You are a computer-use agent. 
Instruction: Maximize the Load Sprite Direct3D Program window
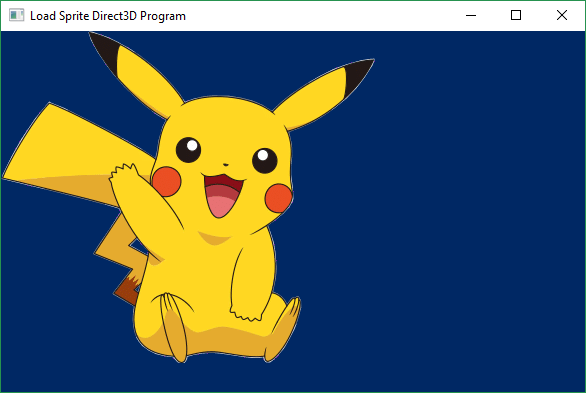pyautogui.click(x=516, y=15)
